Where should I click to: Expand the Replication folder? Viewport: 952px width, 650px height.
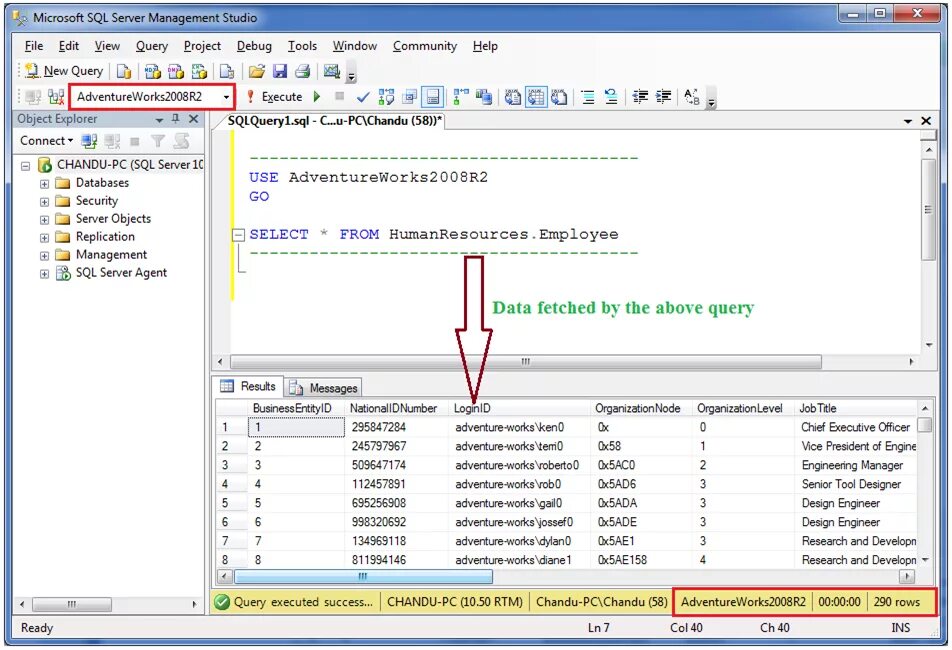(44, 237)
